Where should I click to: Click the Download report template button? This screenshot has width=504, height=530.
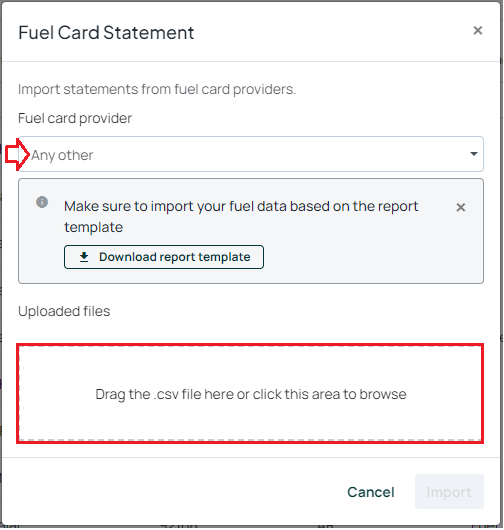[164, 257]
